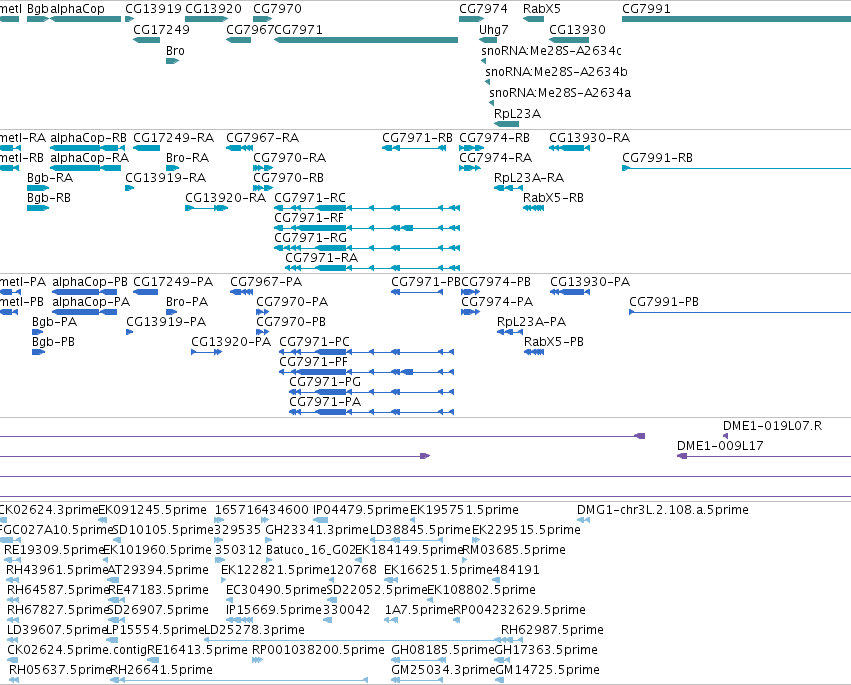
Task: Select the CG7971-PG protein feature
Action: 371,392
